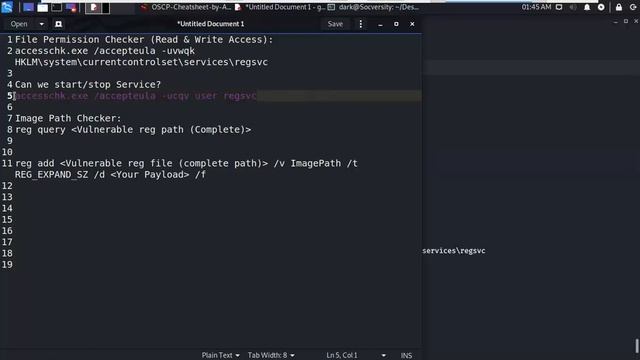
Task: Click the 'reg query <Vulnerable reg path' line
Action: [133, 129]
